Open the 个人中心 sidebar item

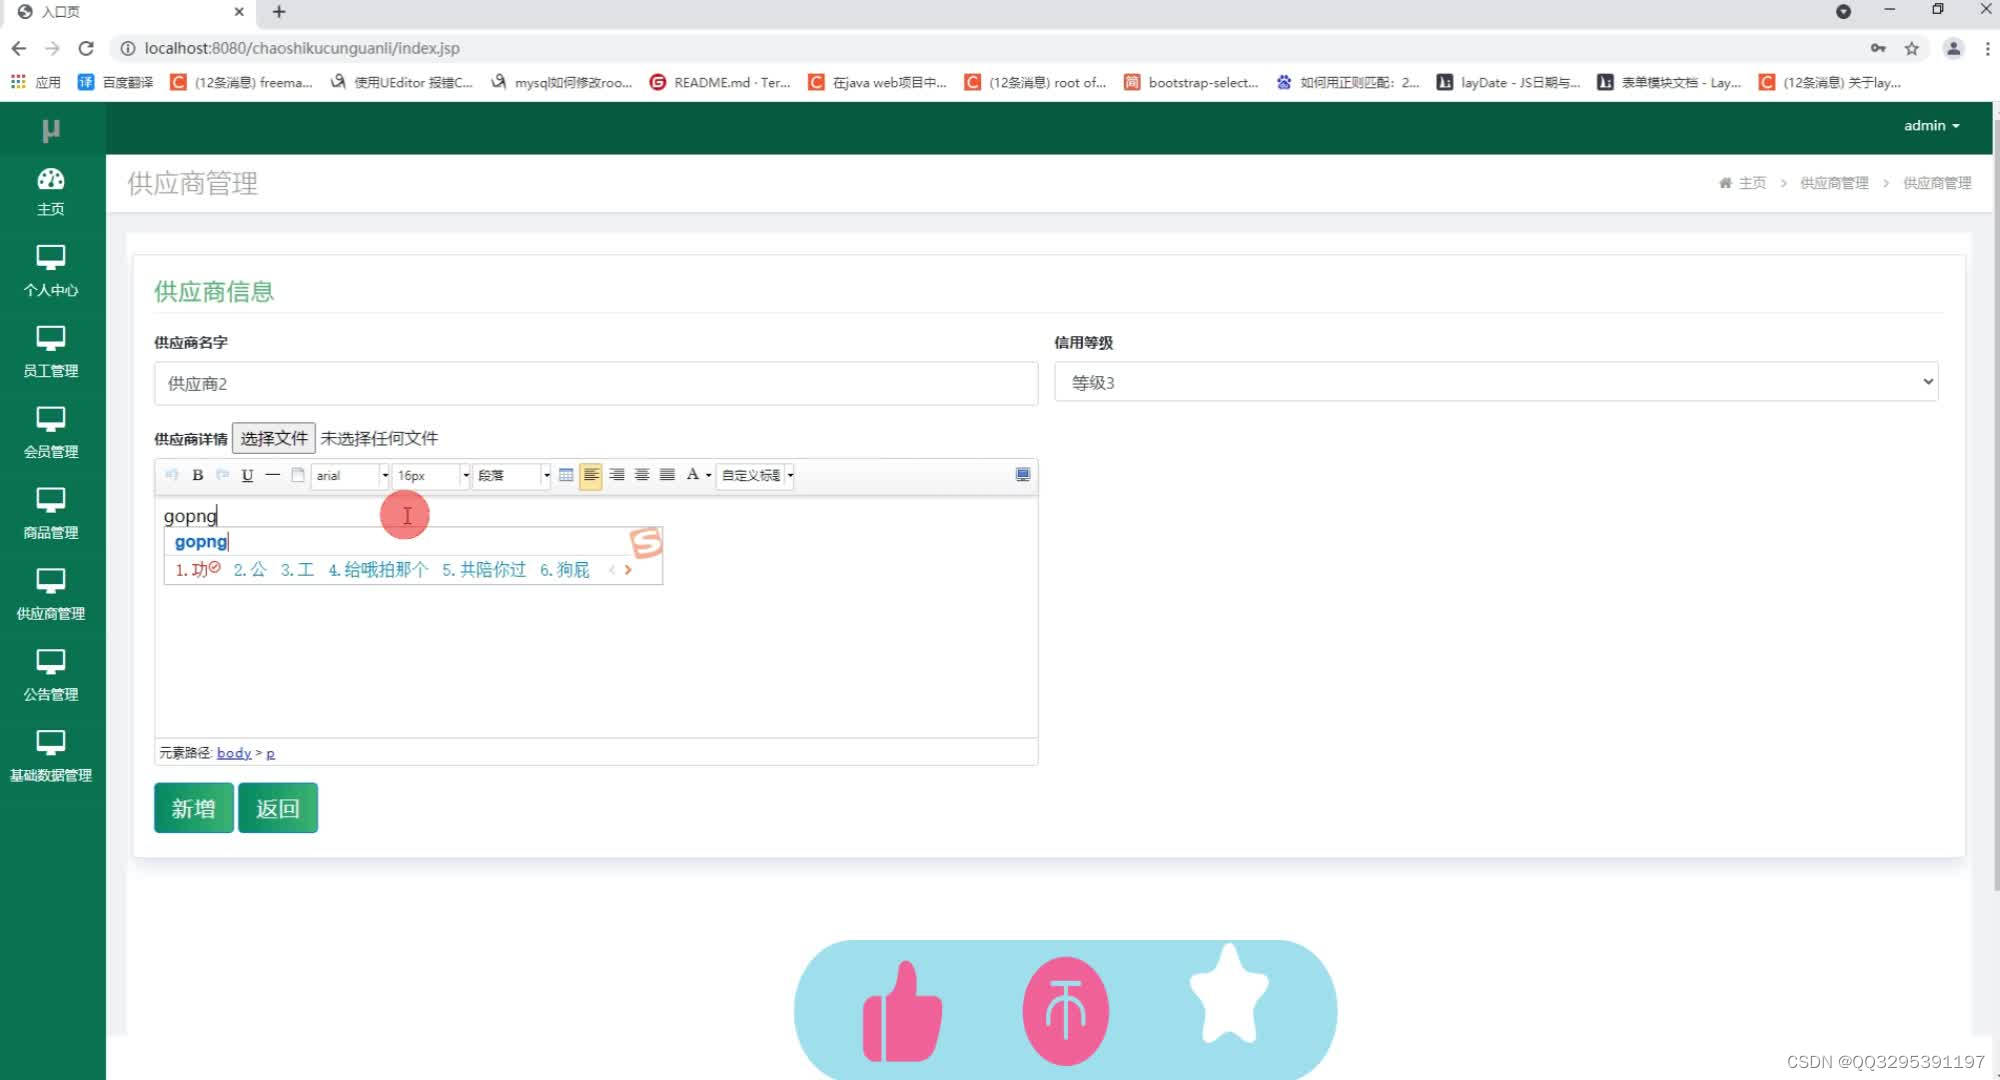coord(51,272)
